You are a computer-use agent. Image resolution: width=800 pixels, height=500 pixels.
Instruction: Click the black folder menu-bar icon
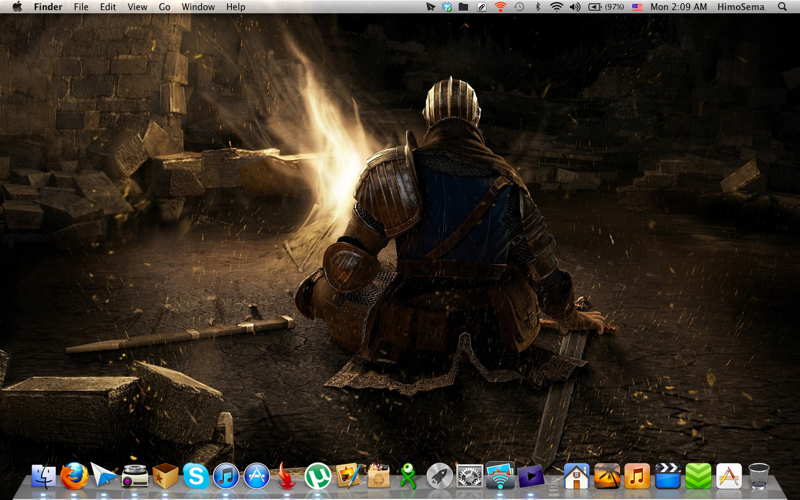tap(463, 7)
